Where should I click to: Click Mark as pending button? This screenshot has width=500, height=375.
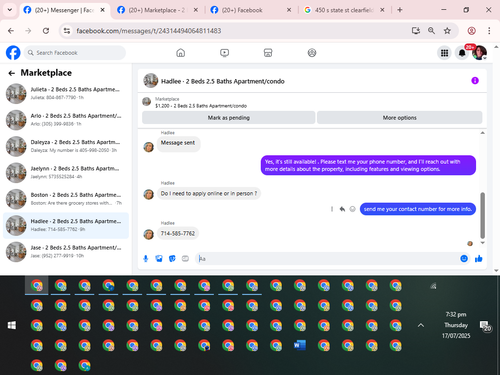pos(229,118)
